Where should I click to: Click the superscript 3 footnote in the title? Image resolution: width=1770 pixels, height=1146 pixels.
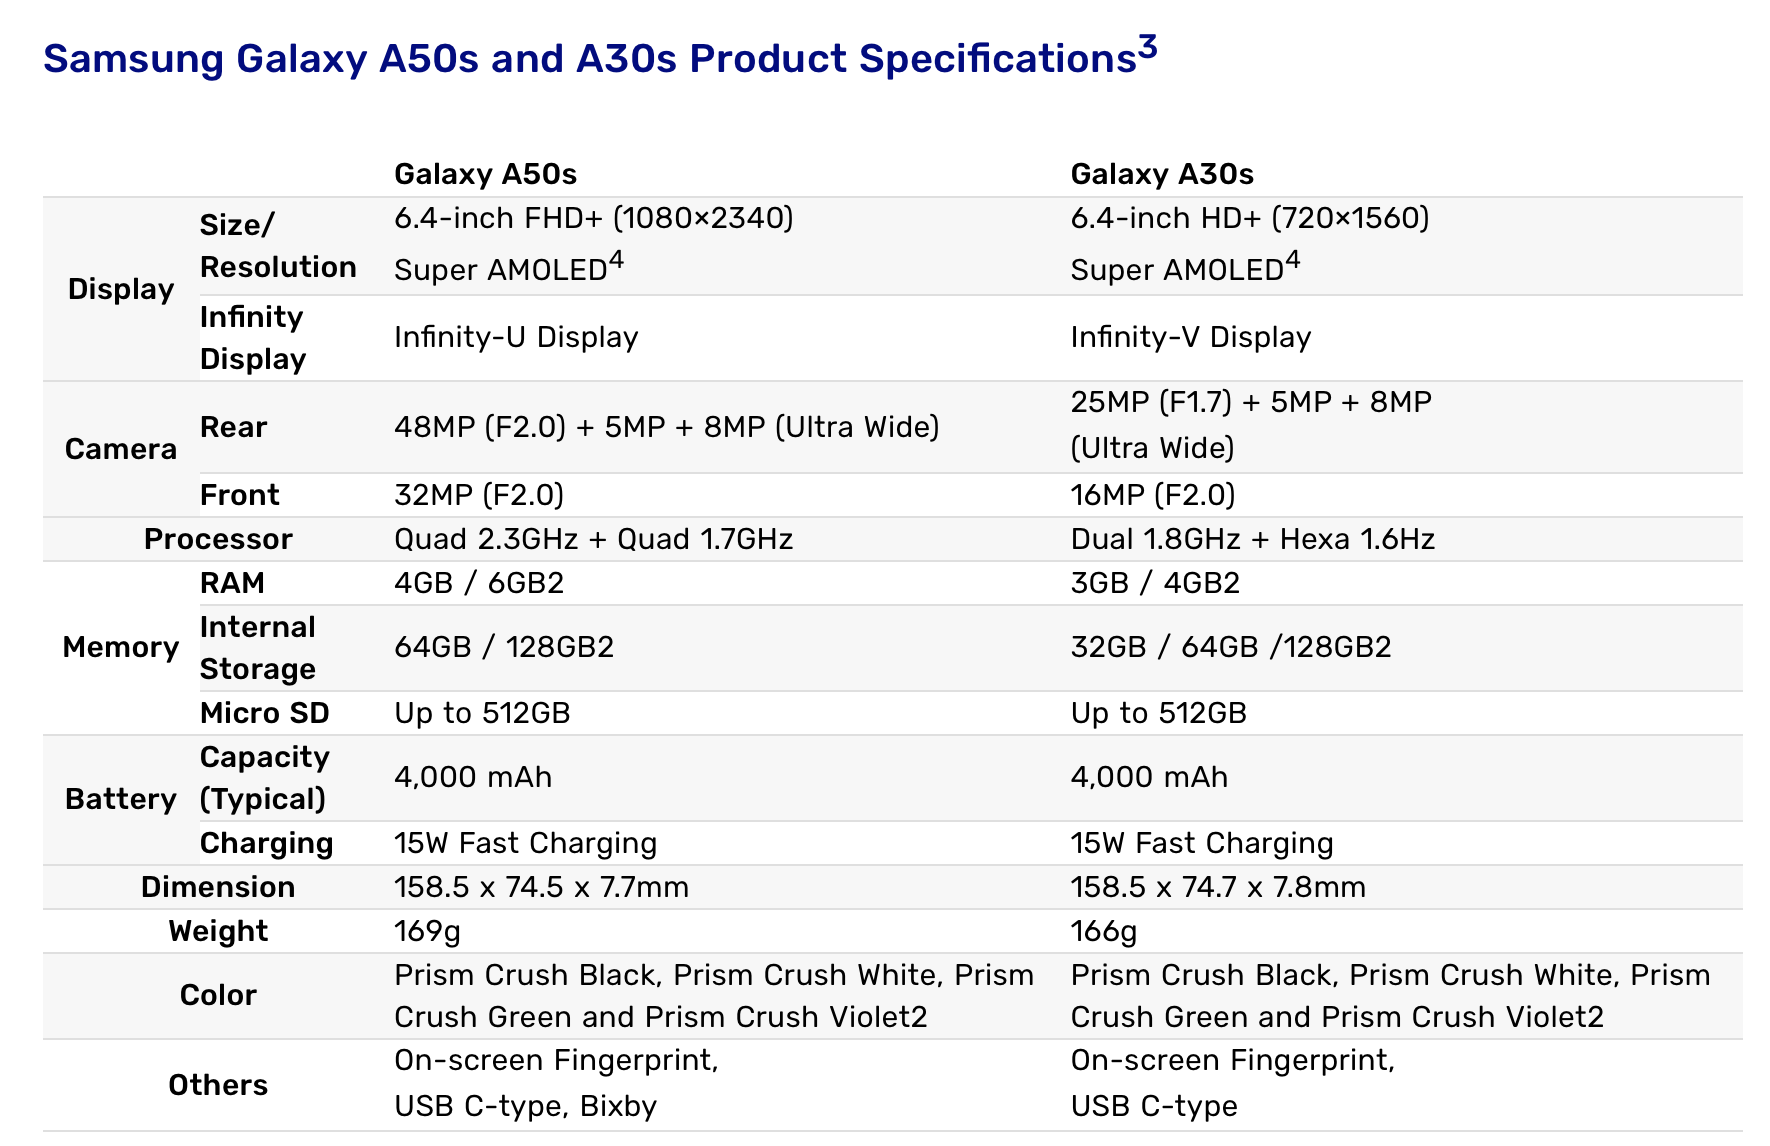pyautogui.click(x=1147, y=47)
